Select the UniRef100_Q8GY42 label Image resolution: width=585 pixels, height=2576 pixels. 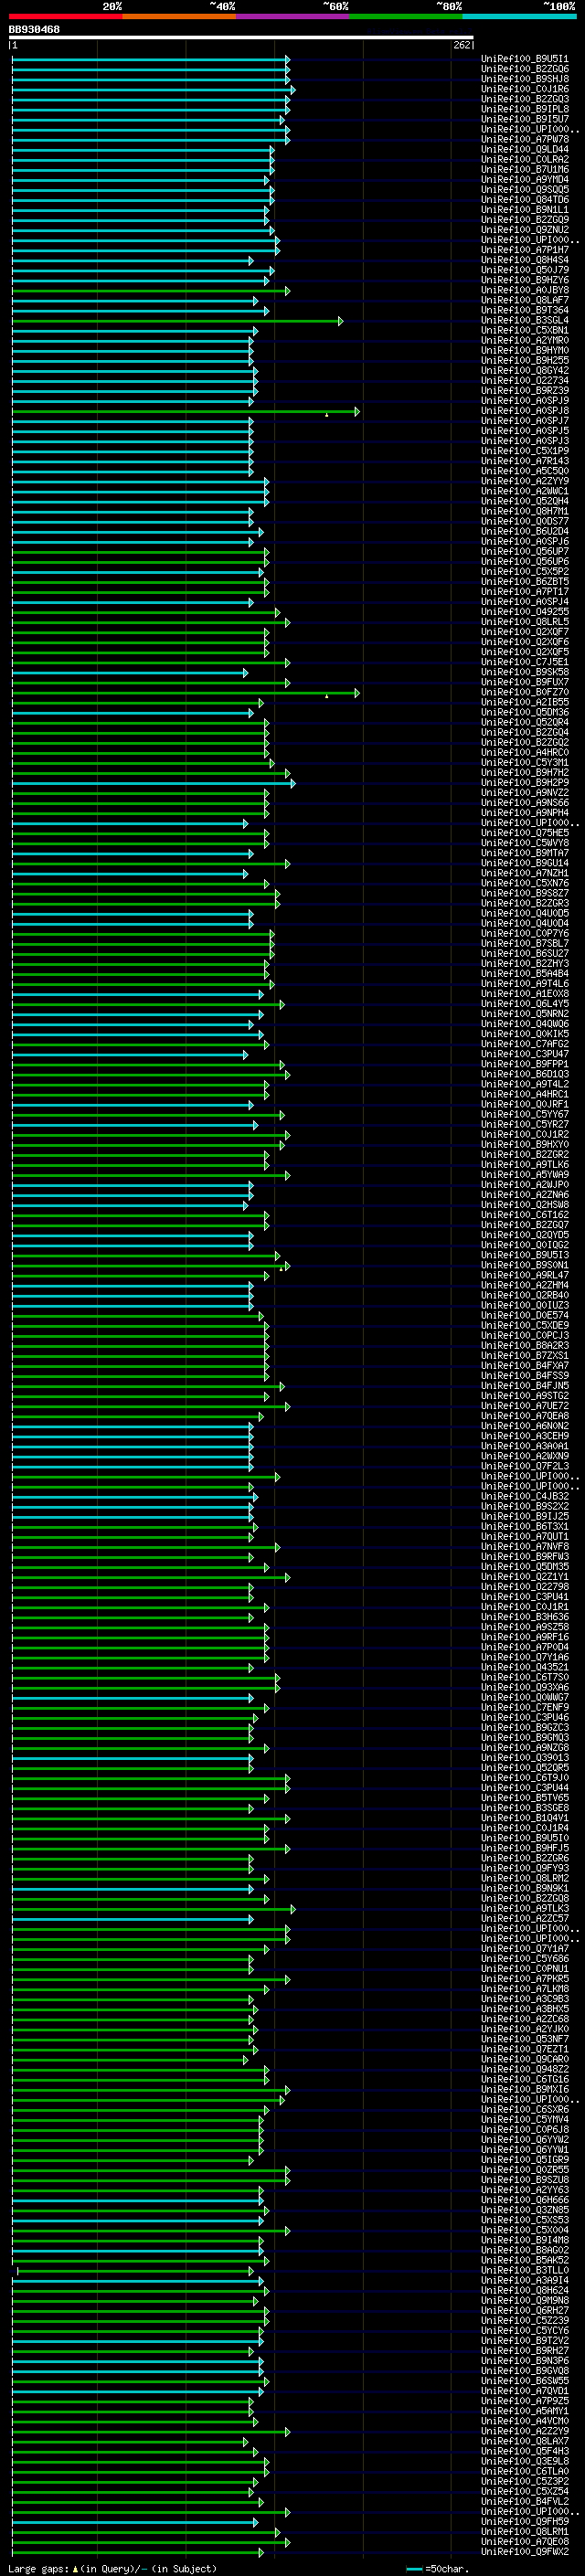coord(524,370)
